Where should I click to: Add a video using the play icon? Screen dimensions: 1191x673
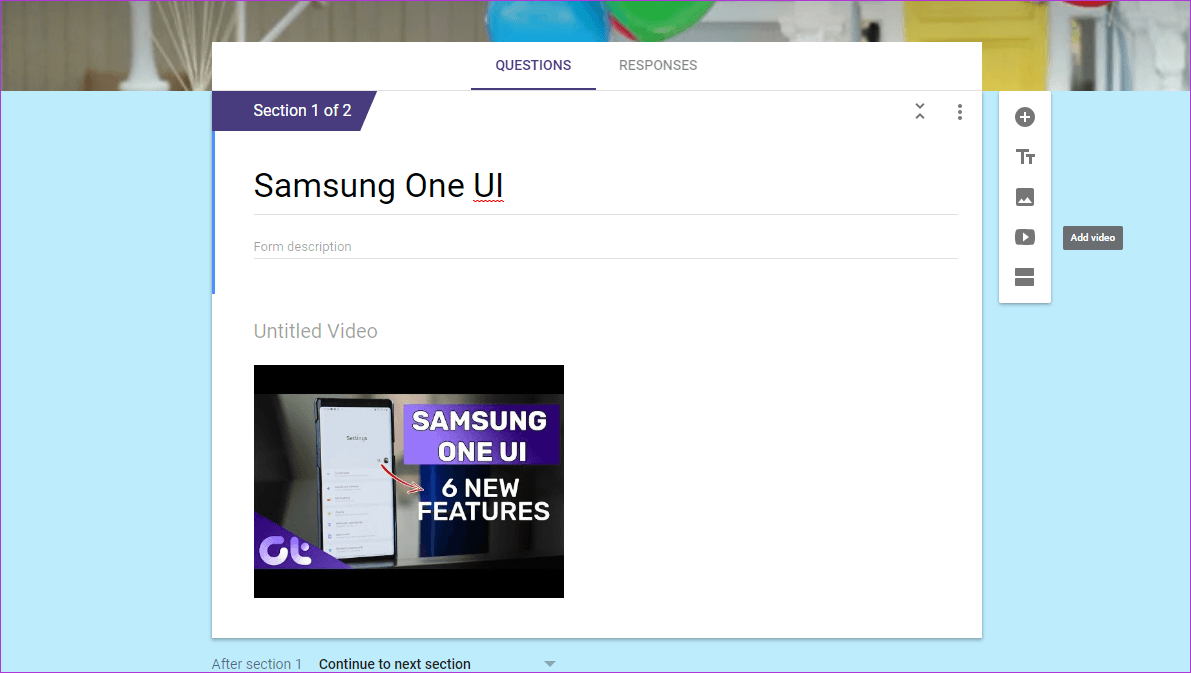(x=1025, y=237)
